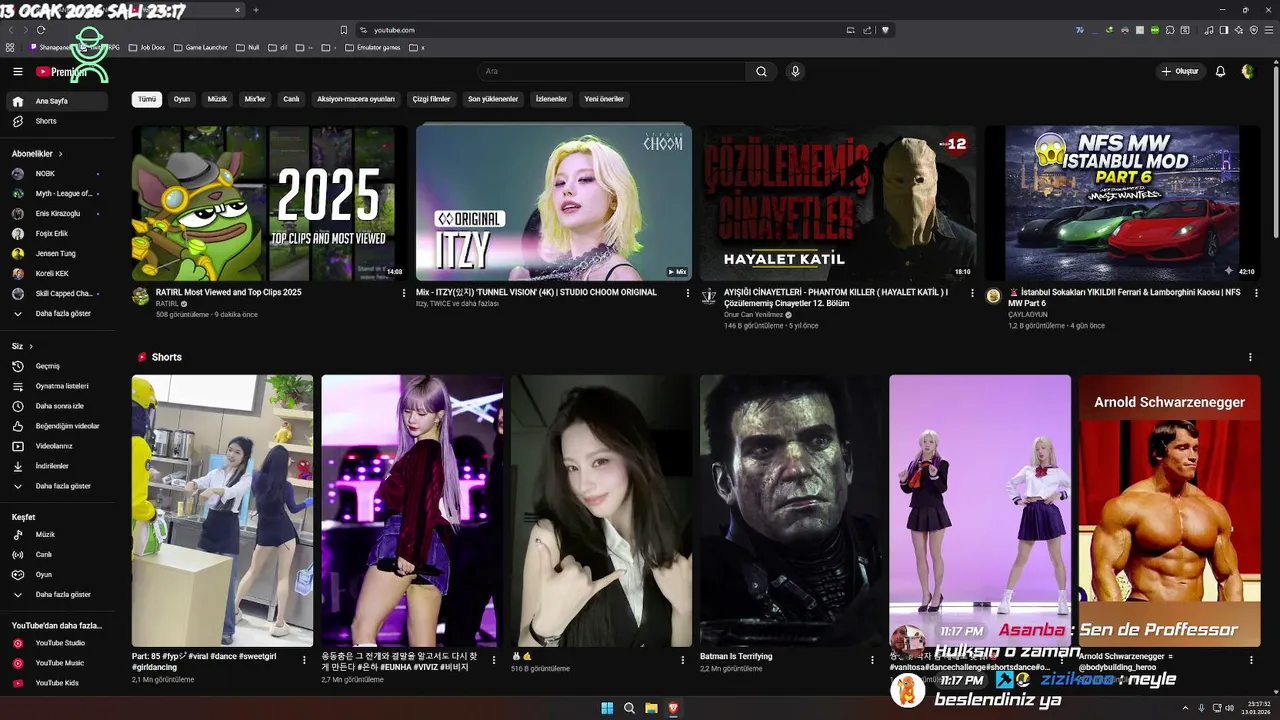The width and height of the screenshot is (1280, 720).
Task: Open NOBK channel subscription
Action: [x=58, y=174]
